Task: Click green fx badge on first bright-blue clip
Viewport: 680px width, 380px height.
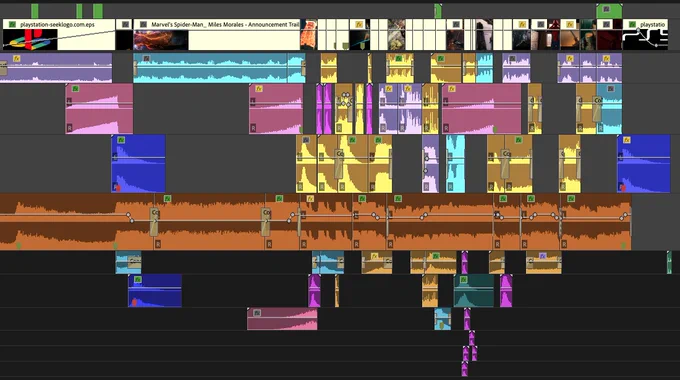Action: [121, 140]
